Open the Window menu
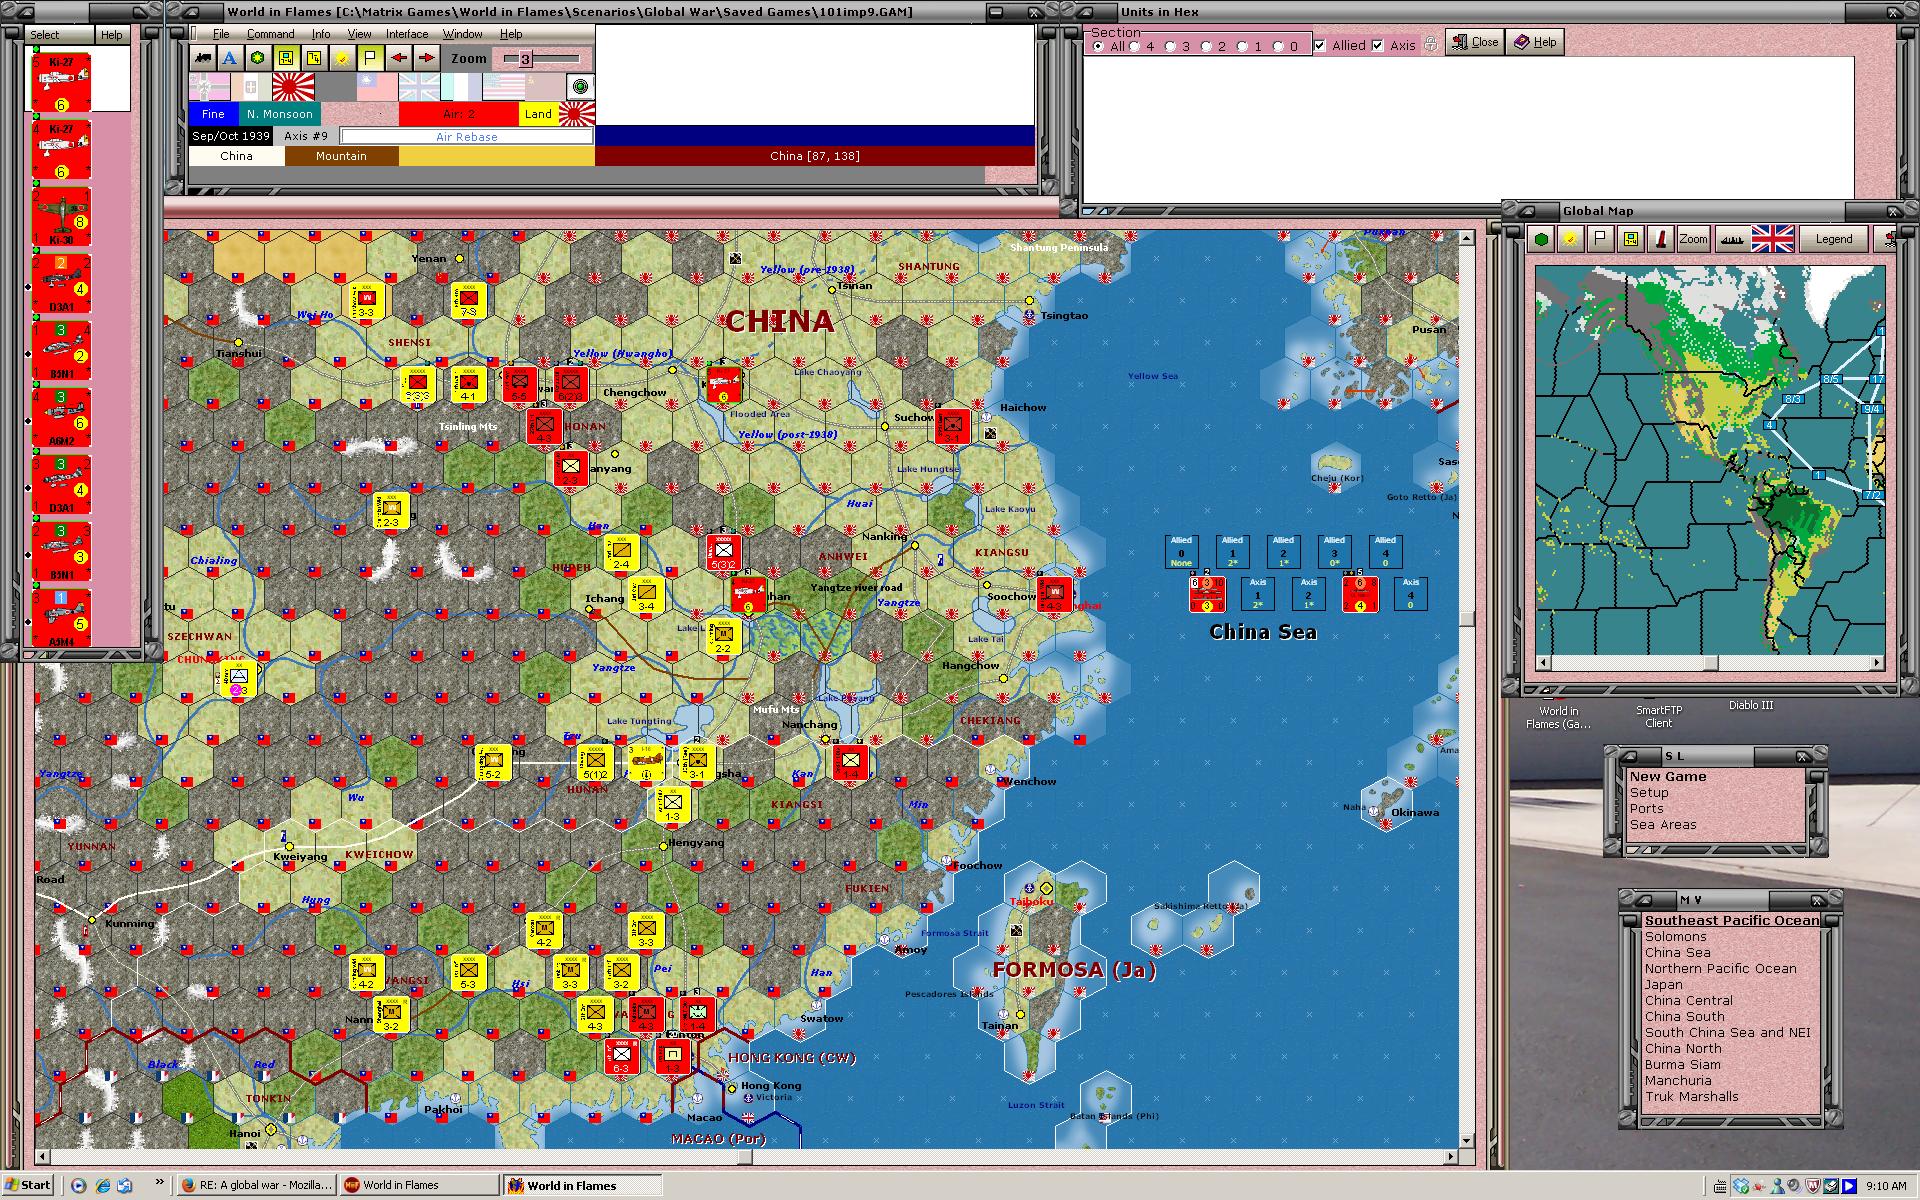Viewport: 1920px width, 1200px height. point(463,34)
